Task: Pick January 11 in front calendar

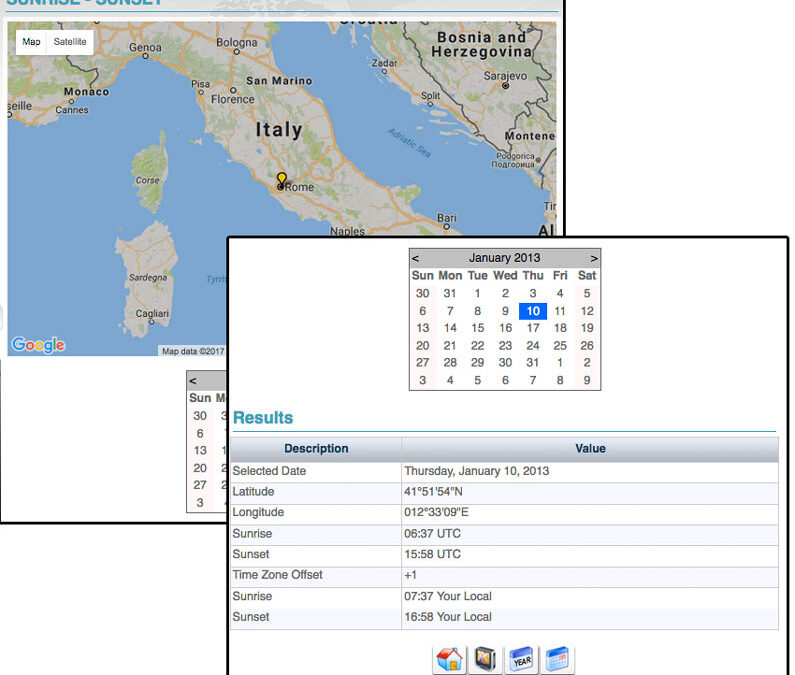Action: 560,311
